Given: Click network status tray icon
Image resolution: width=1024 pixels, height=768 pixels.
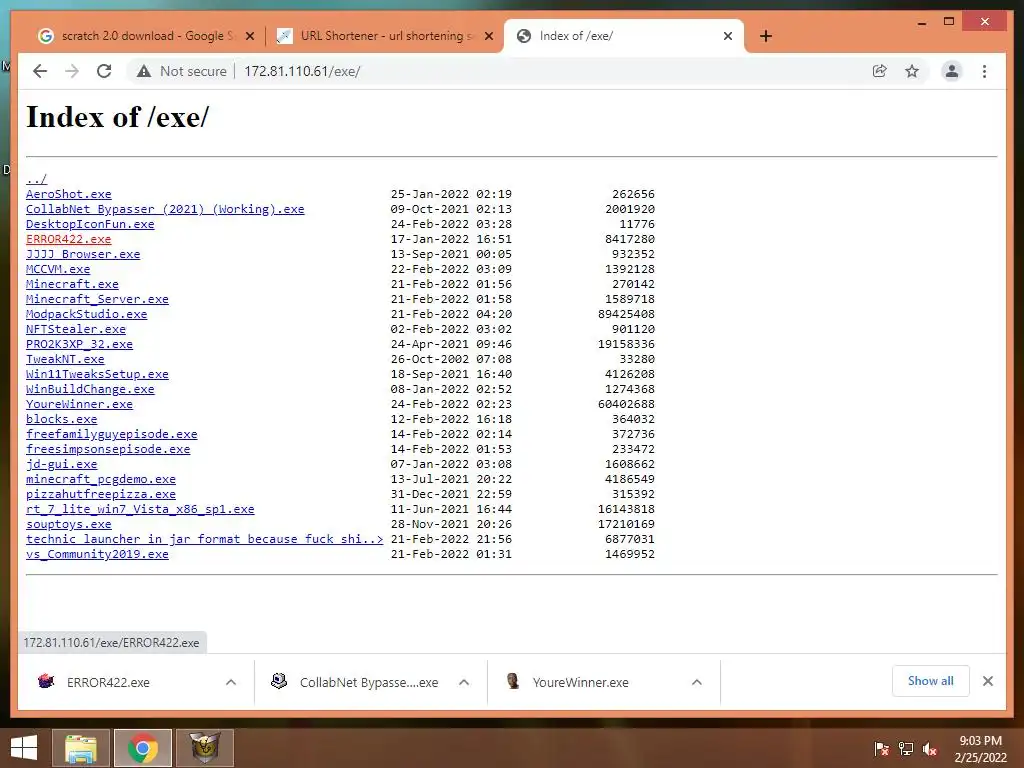Looking at the screenshot, I should (x=906, y=749).
